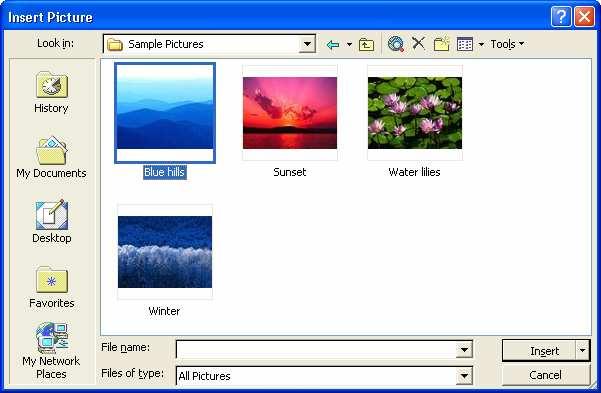Go up one folder level

[366, 44]
